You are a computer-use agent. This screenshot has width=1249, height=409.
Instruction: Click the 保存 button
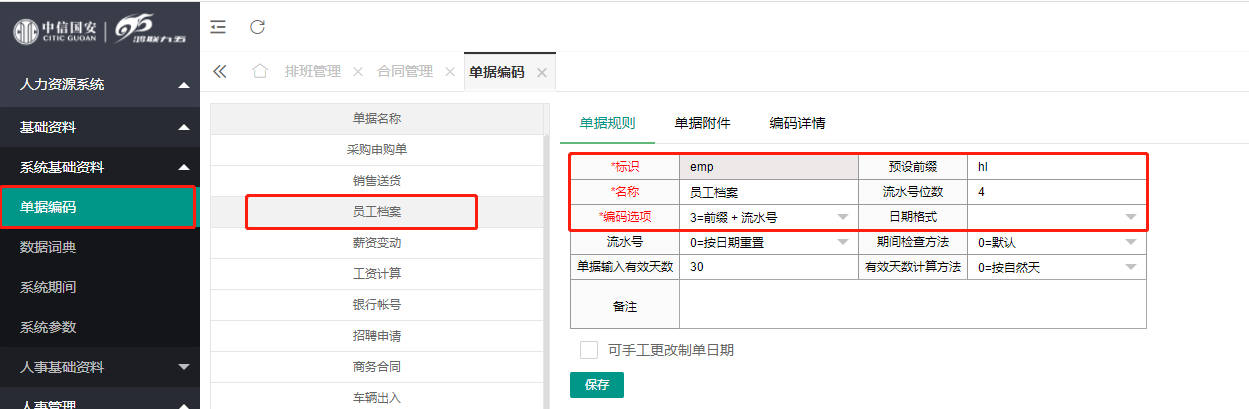597,385
